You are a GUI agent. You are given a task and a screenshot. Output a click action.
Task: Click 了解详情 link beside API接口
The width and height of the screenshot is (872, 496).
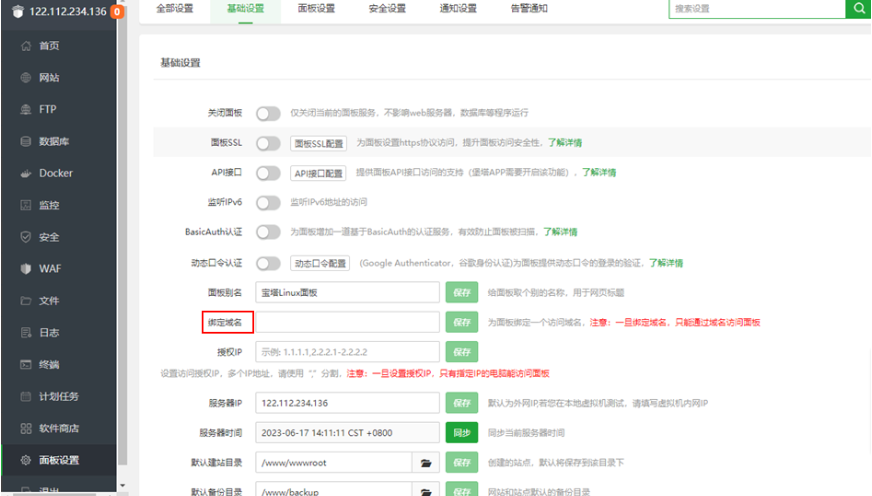599,172
